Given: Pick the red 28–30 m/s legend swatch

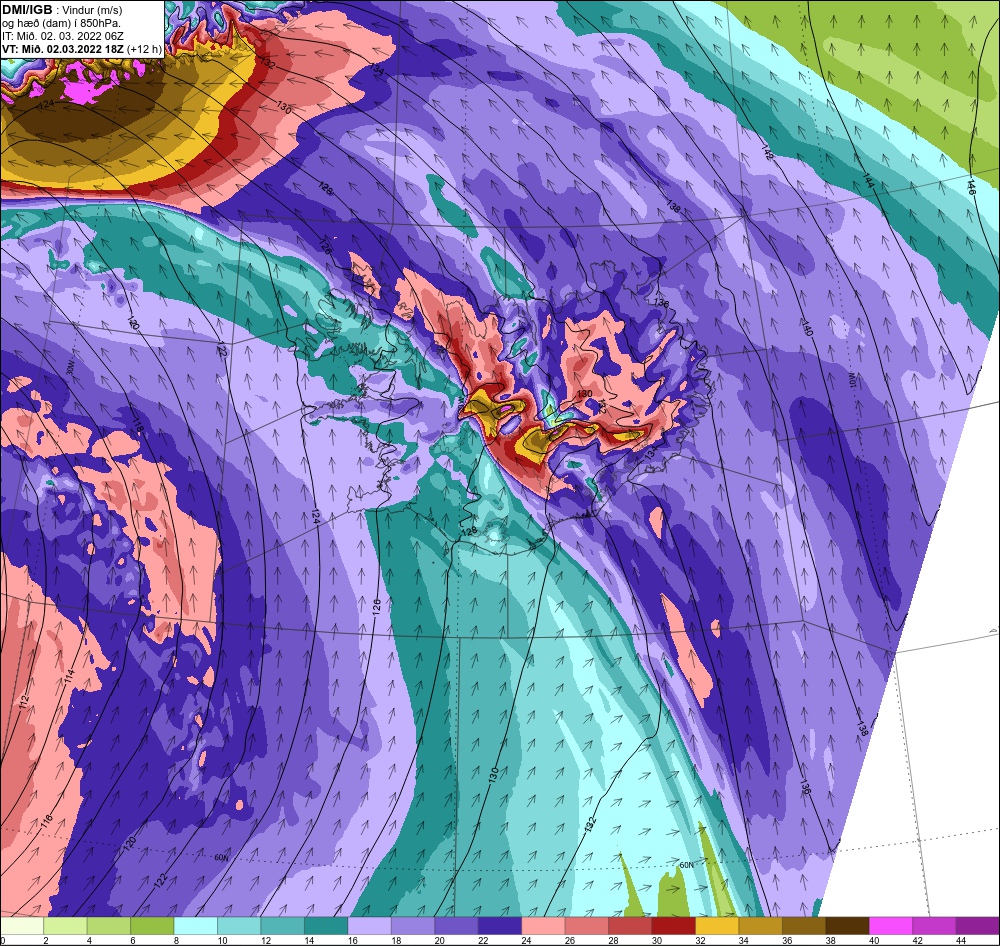Looking at the screenshot, I should point(630,926).
